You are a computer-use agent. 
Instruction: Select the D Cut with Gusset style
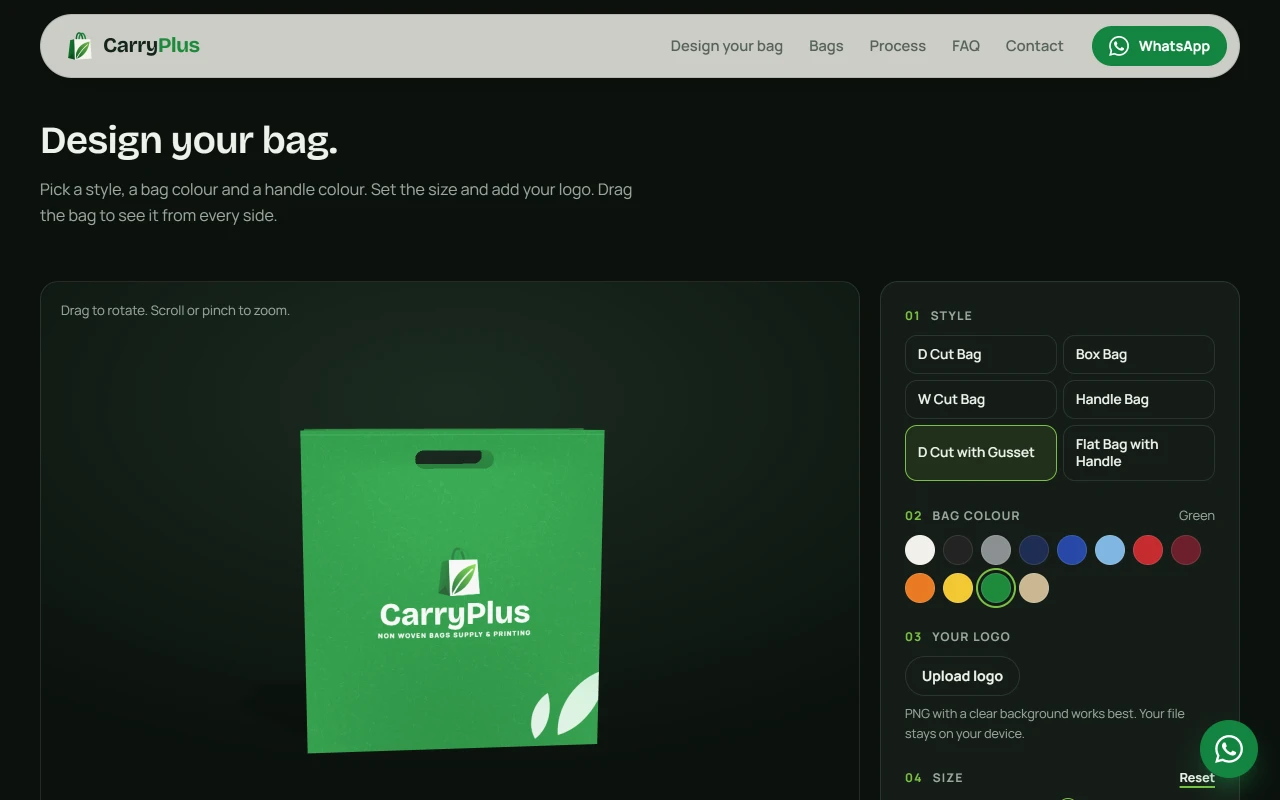pyautogui.click(x=981, y=453)
